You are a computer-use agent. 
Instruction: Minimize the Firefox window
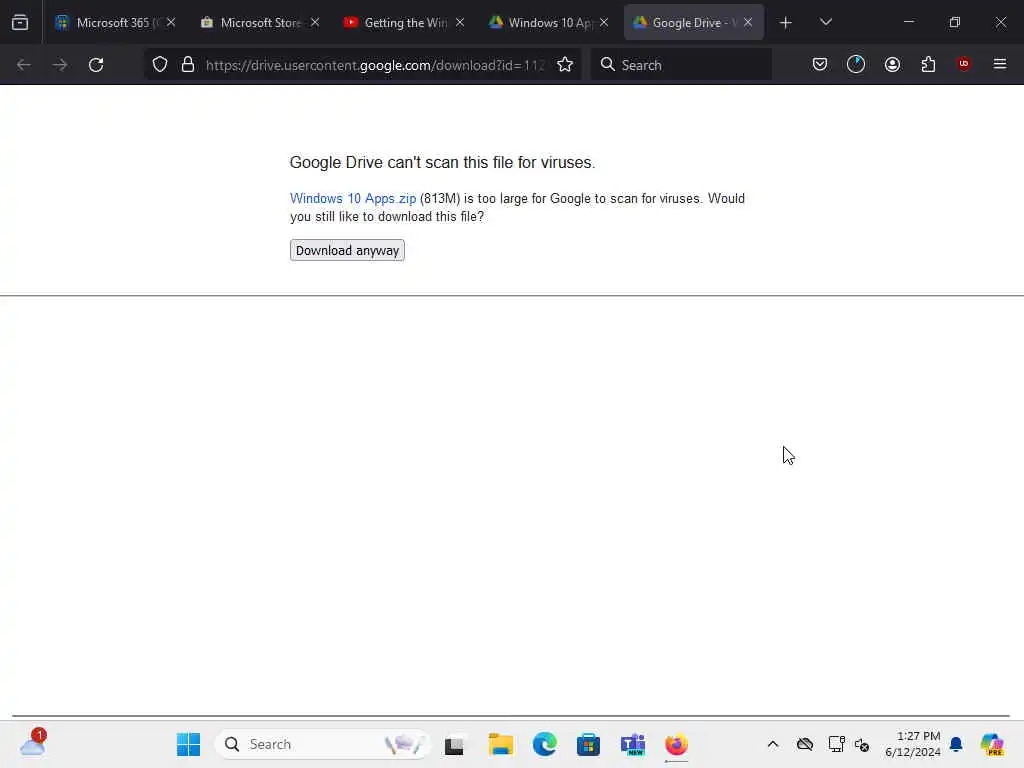tap(908, 22)
